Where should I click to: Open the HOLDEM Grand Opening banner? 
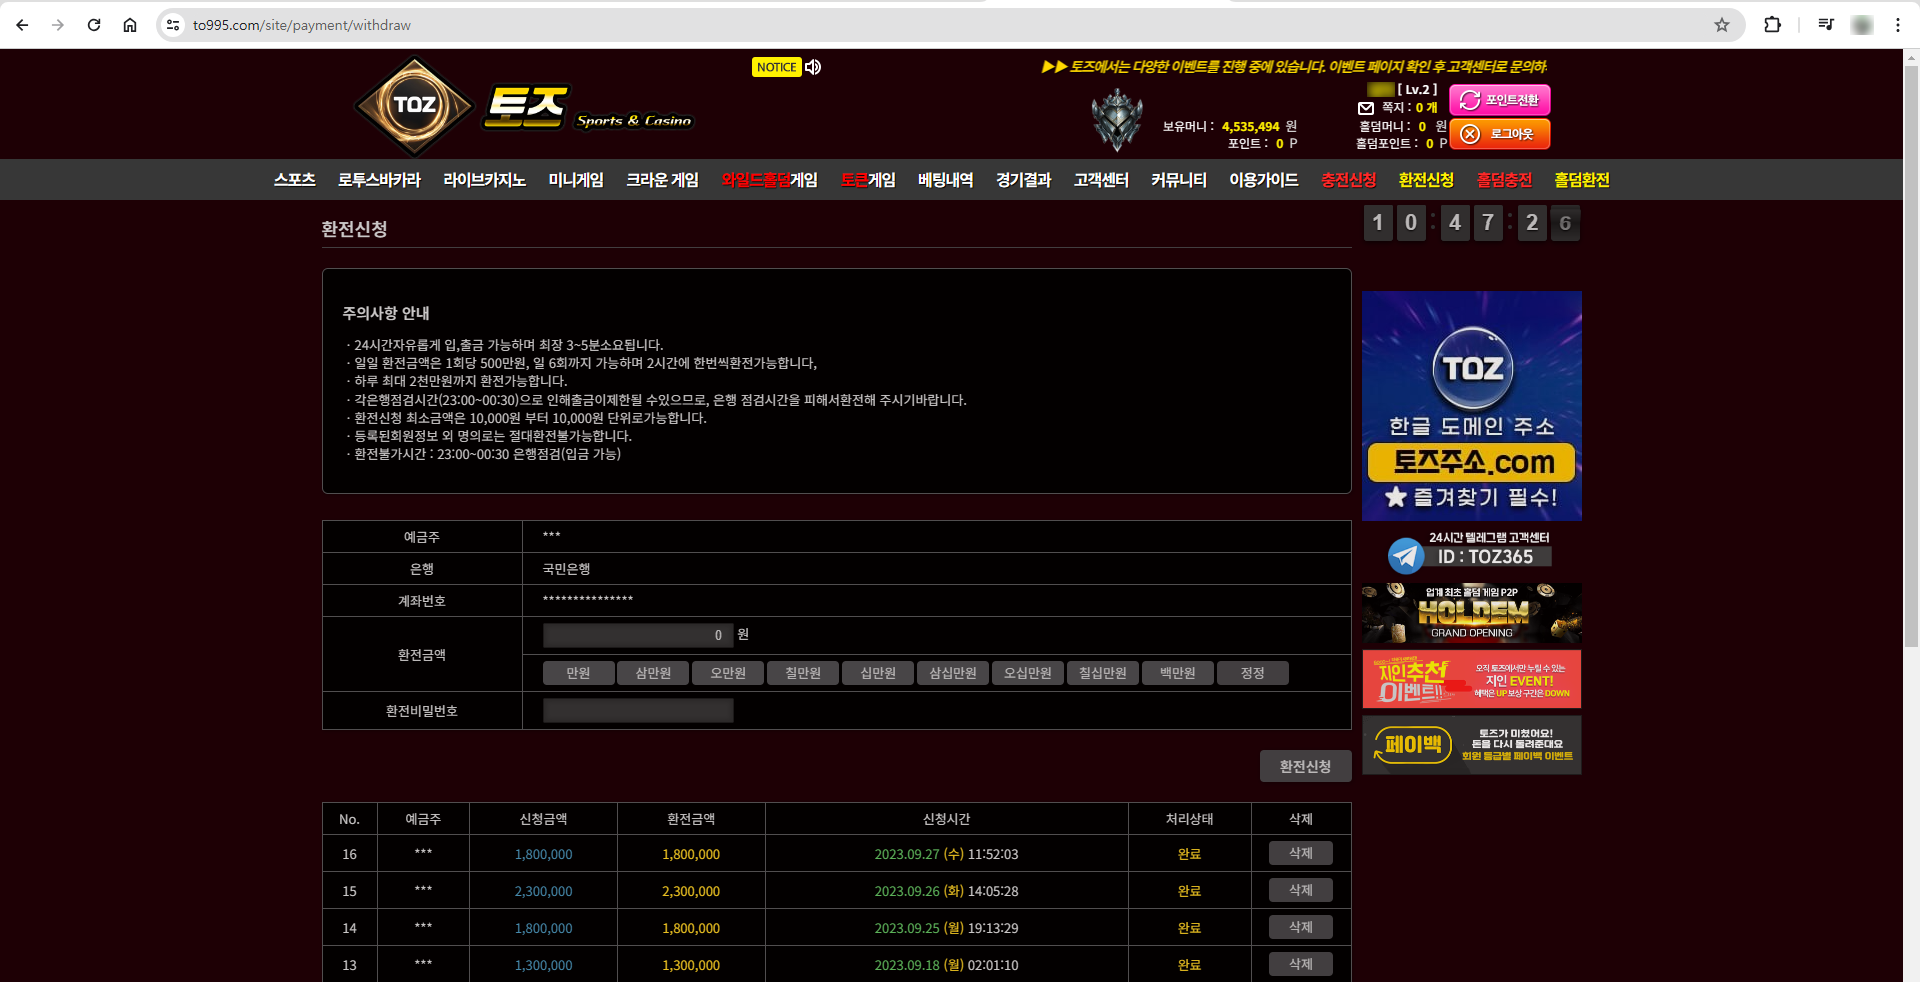click(1472, 613)
